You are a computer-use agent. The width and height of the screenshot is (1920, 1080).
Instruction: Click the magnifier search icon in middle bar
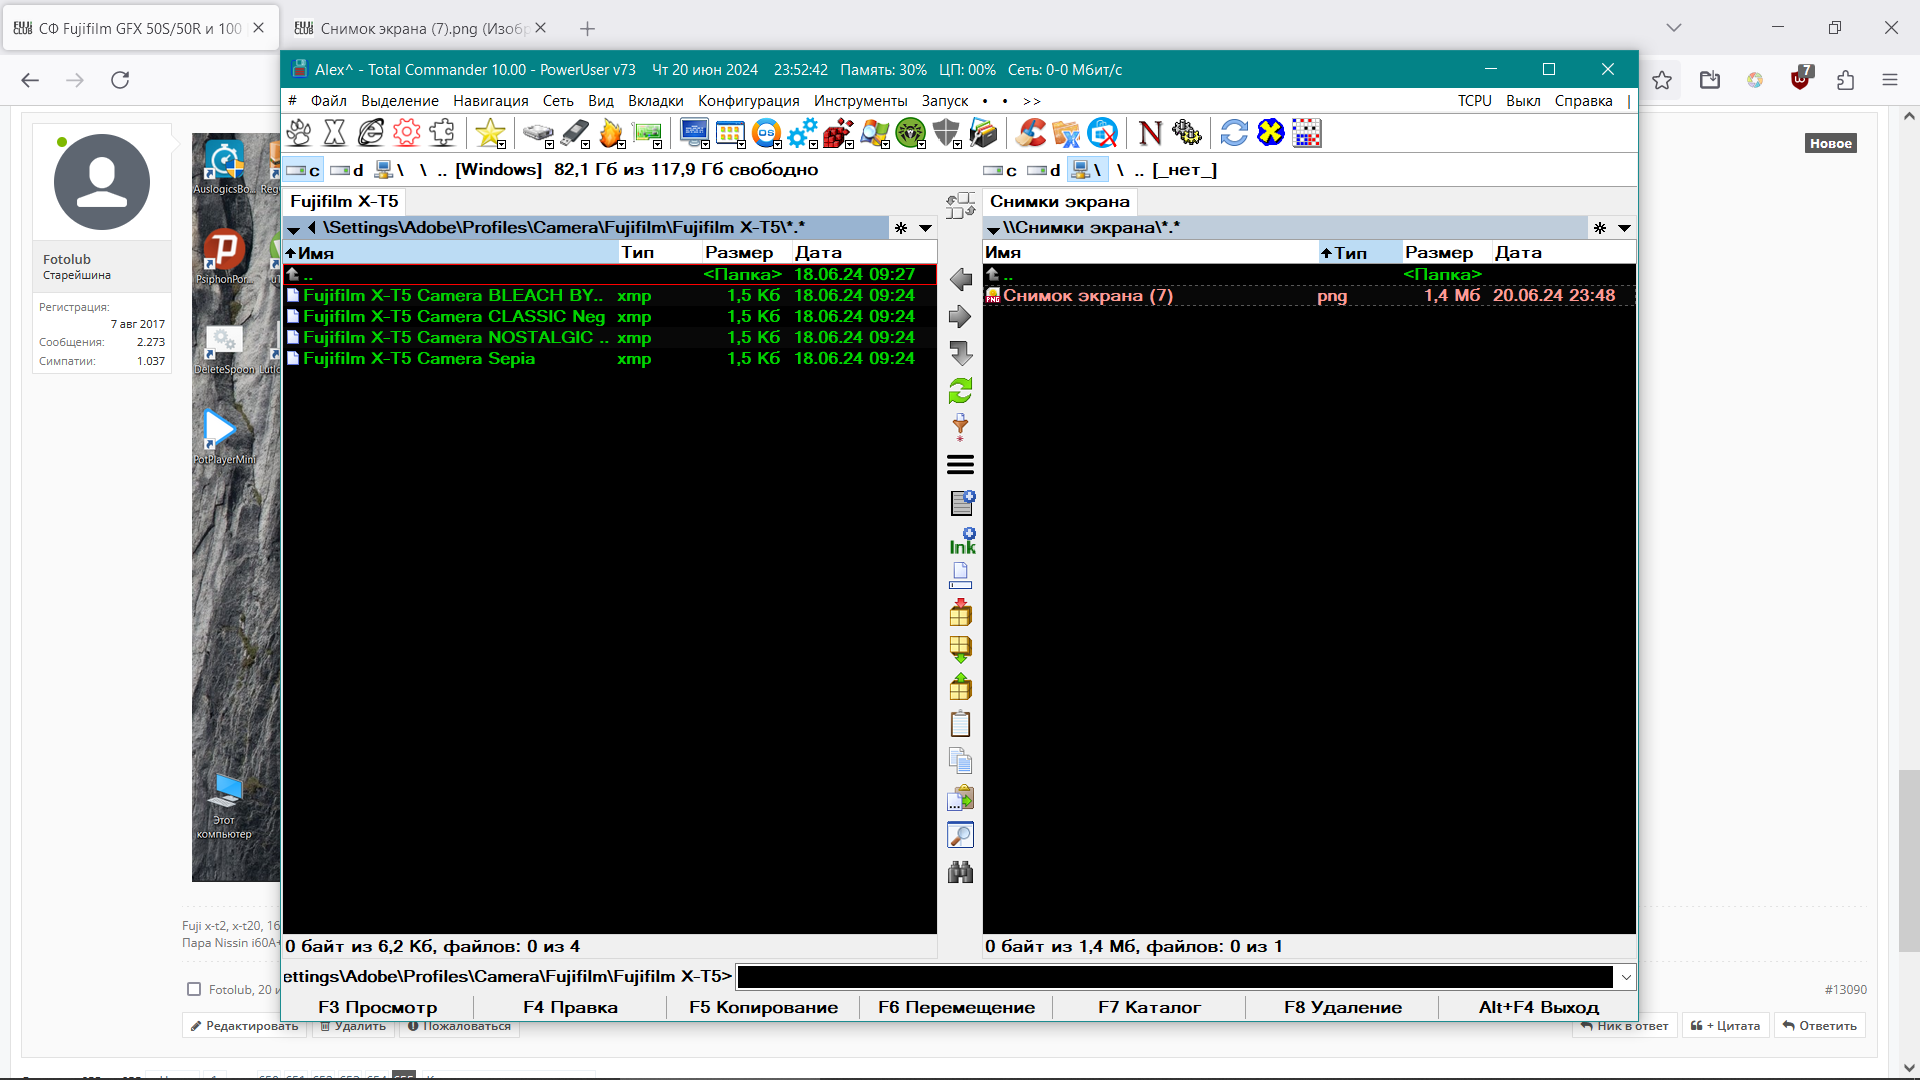point(960,835)
